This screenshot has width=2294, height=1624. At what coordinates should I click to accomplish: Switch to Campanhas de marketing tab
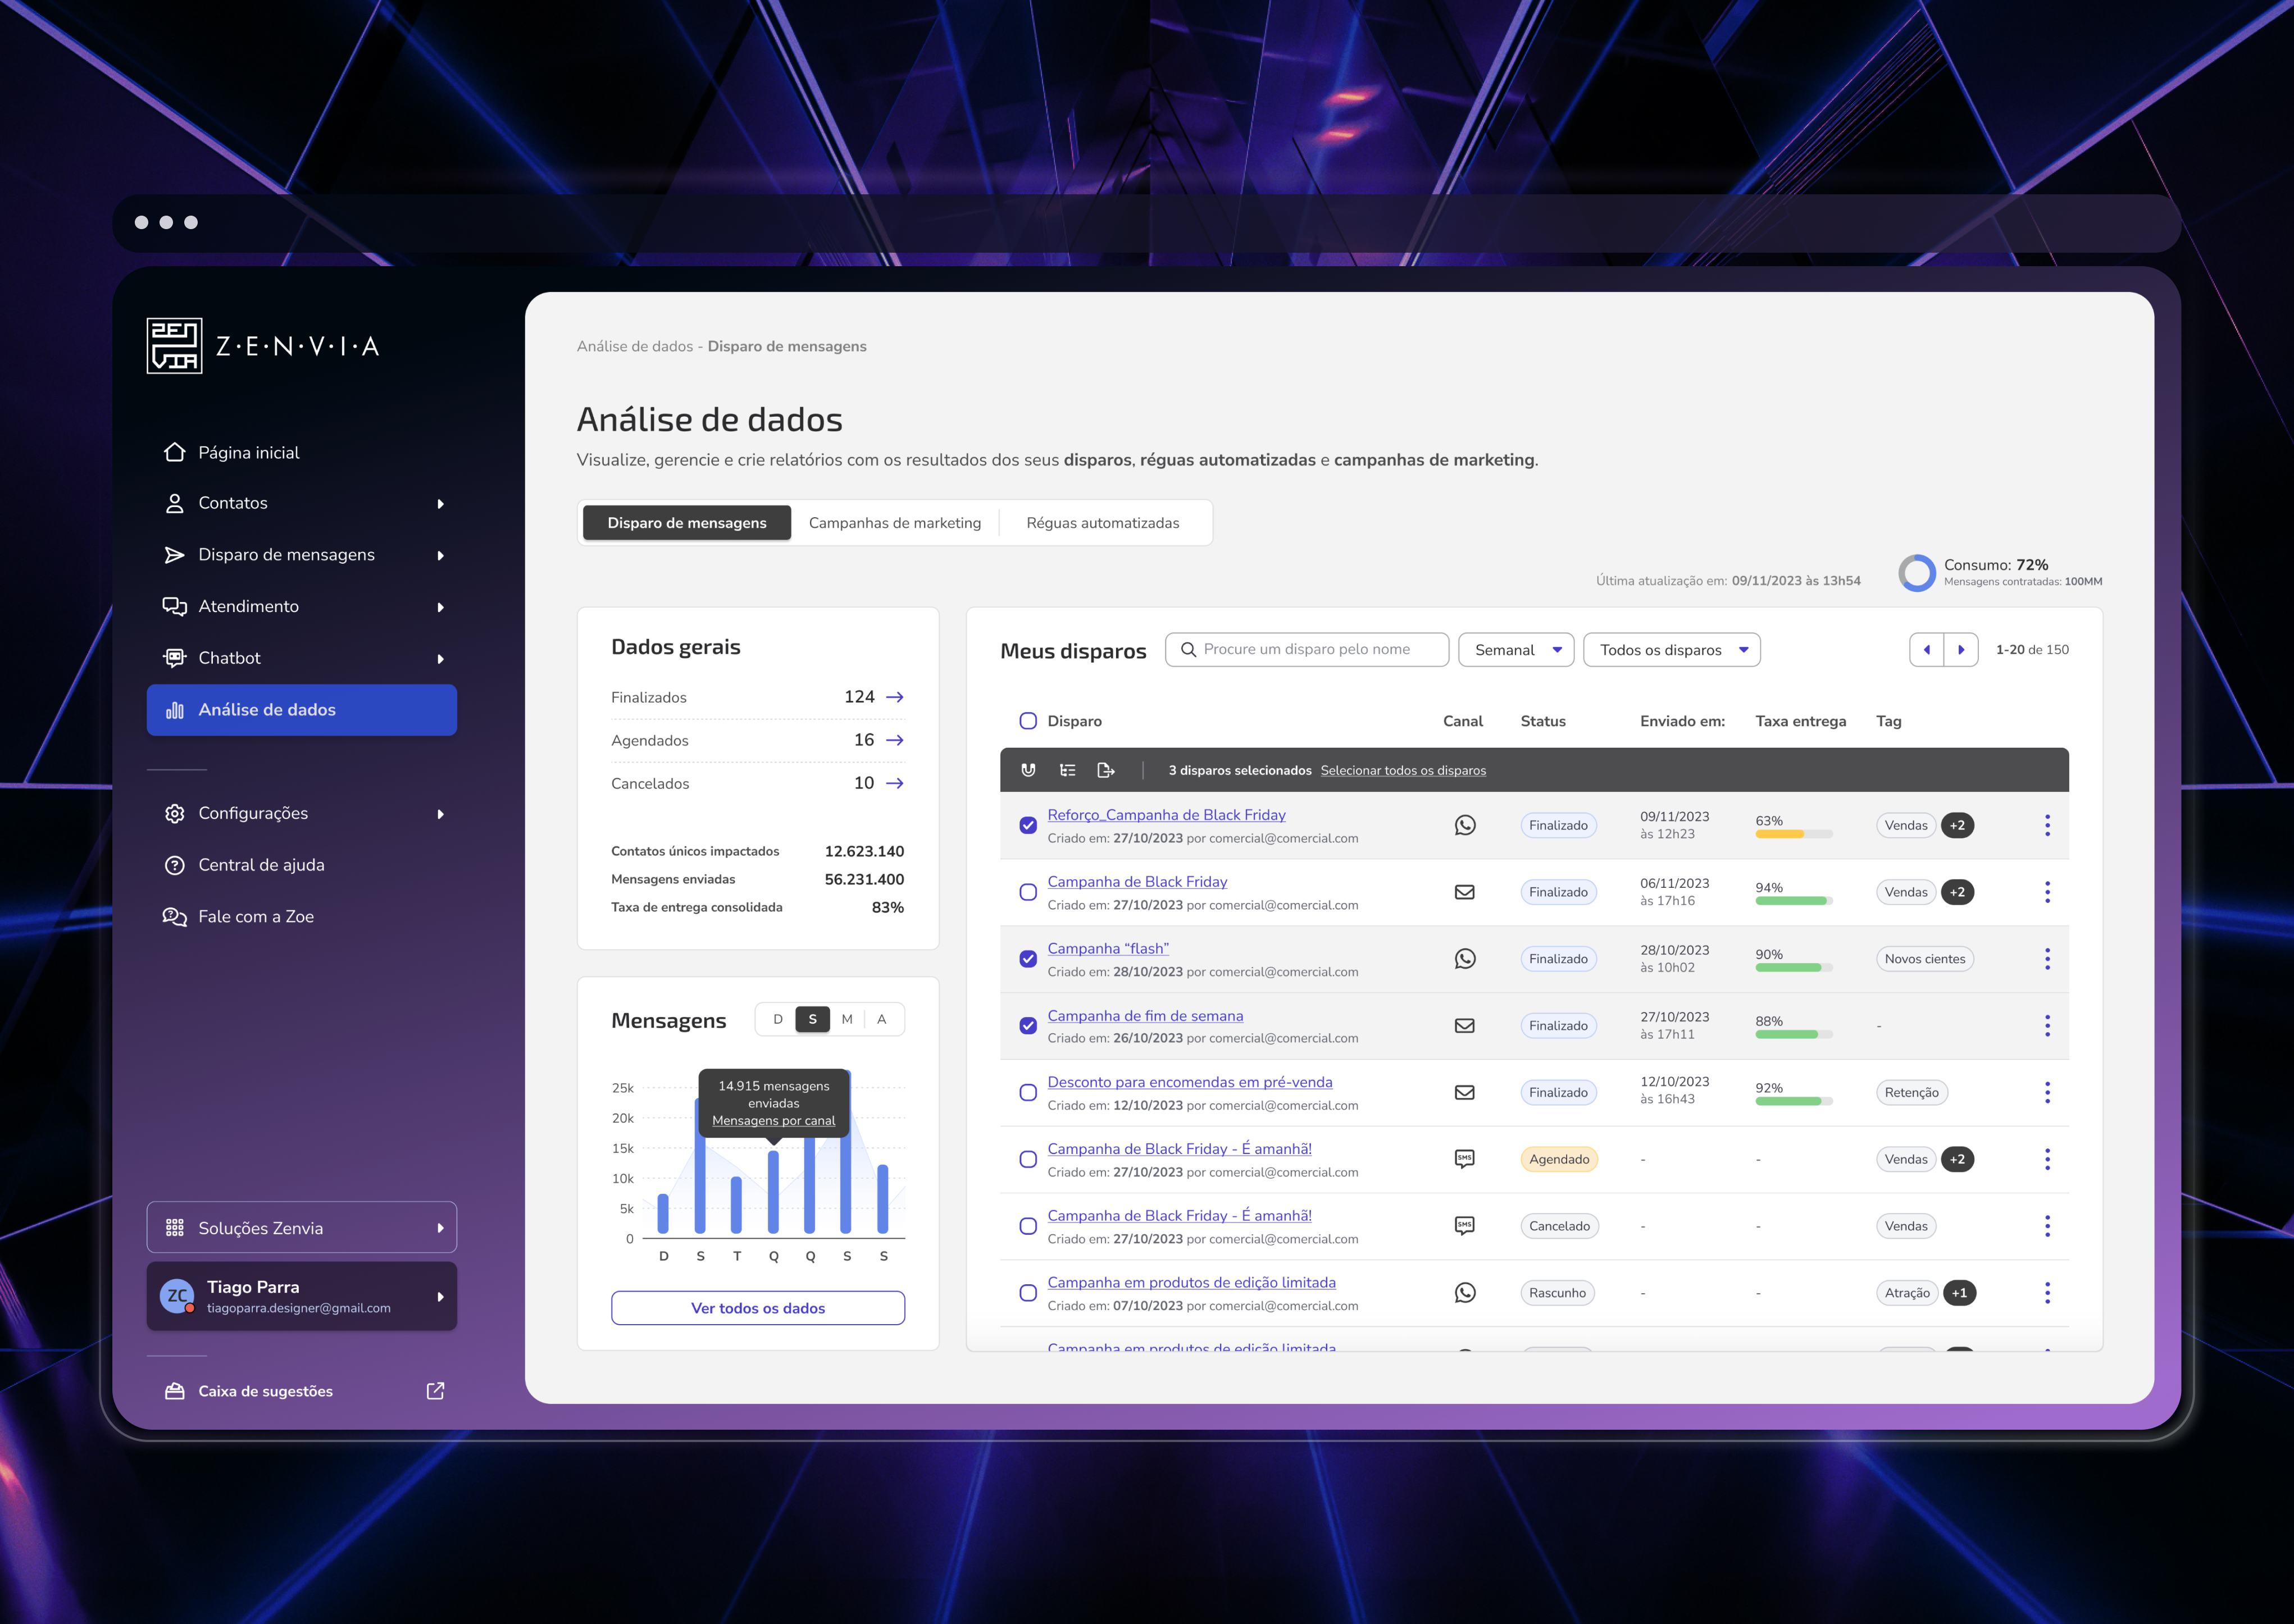894,523
